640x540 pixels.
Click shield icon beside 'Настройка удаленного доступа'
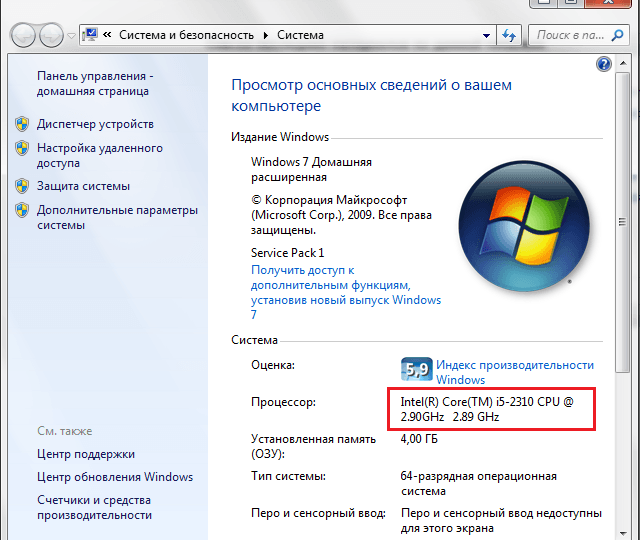point(22,148)
